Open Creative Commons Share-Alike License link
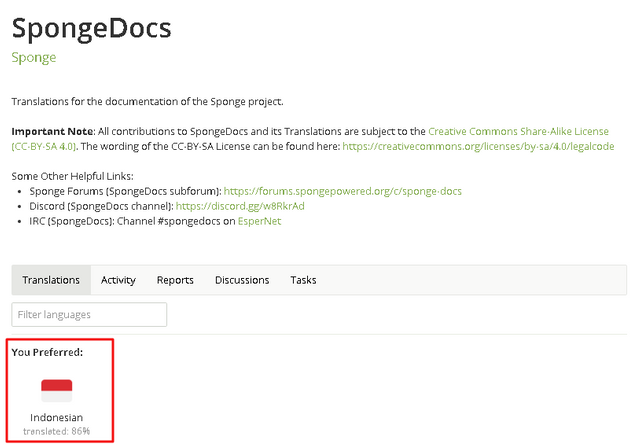Image resolution: width=640 pixels, height=445 pixels. point(518,131)
